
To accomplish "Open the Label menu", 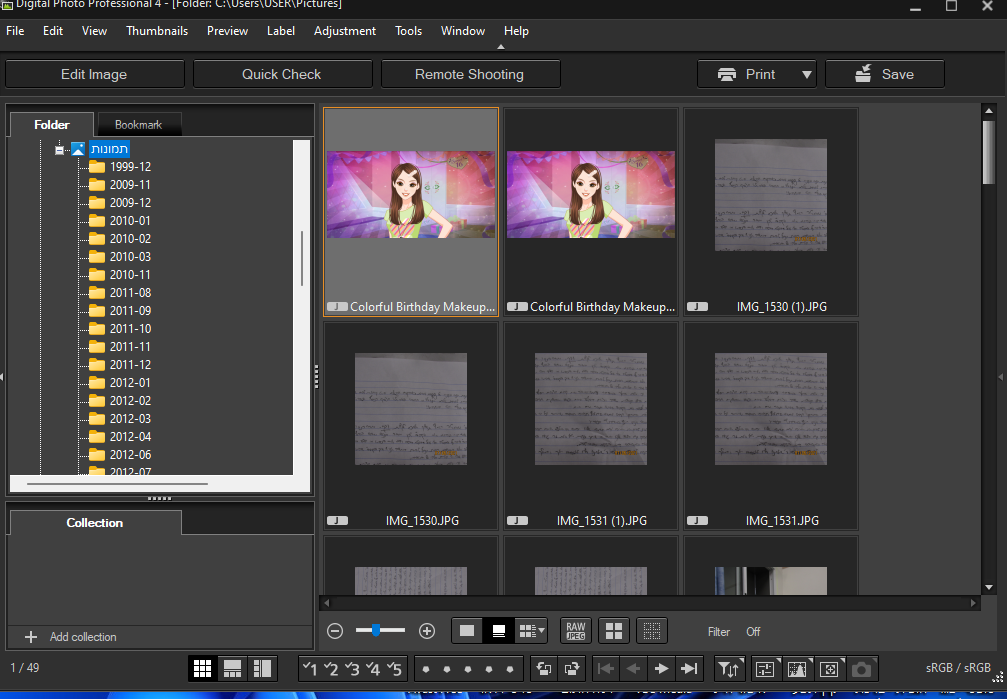I will click(281, 31).
